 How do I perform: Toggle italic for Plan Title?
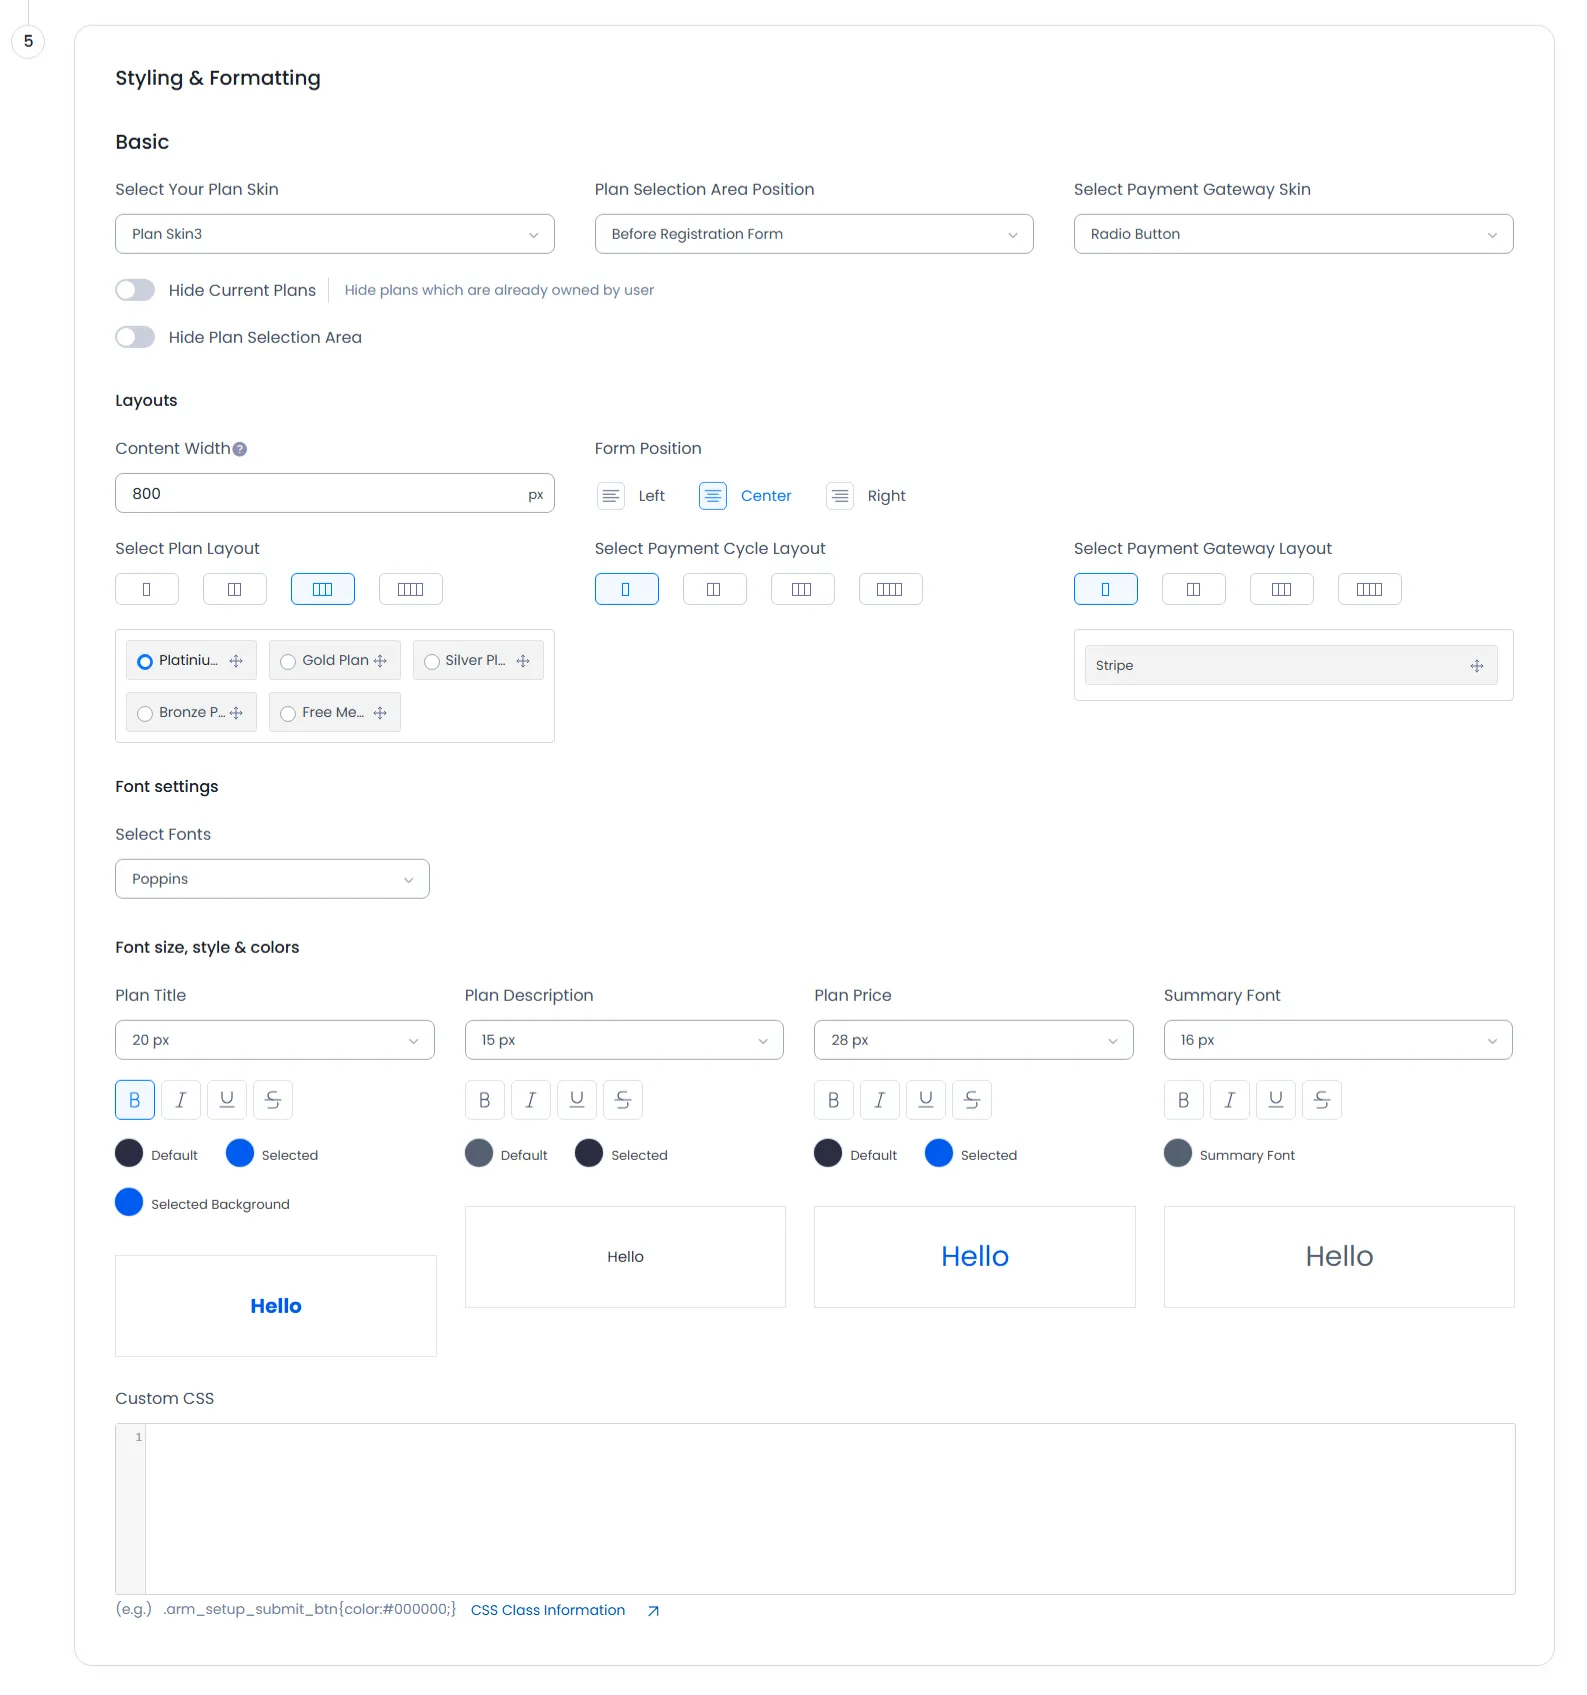(181, 1100)
